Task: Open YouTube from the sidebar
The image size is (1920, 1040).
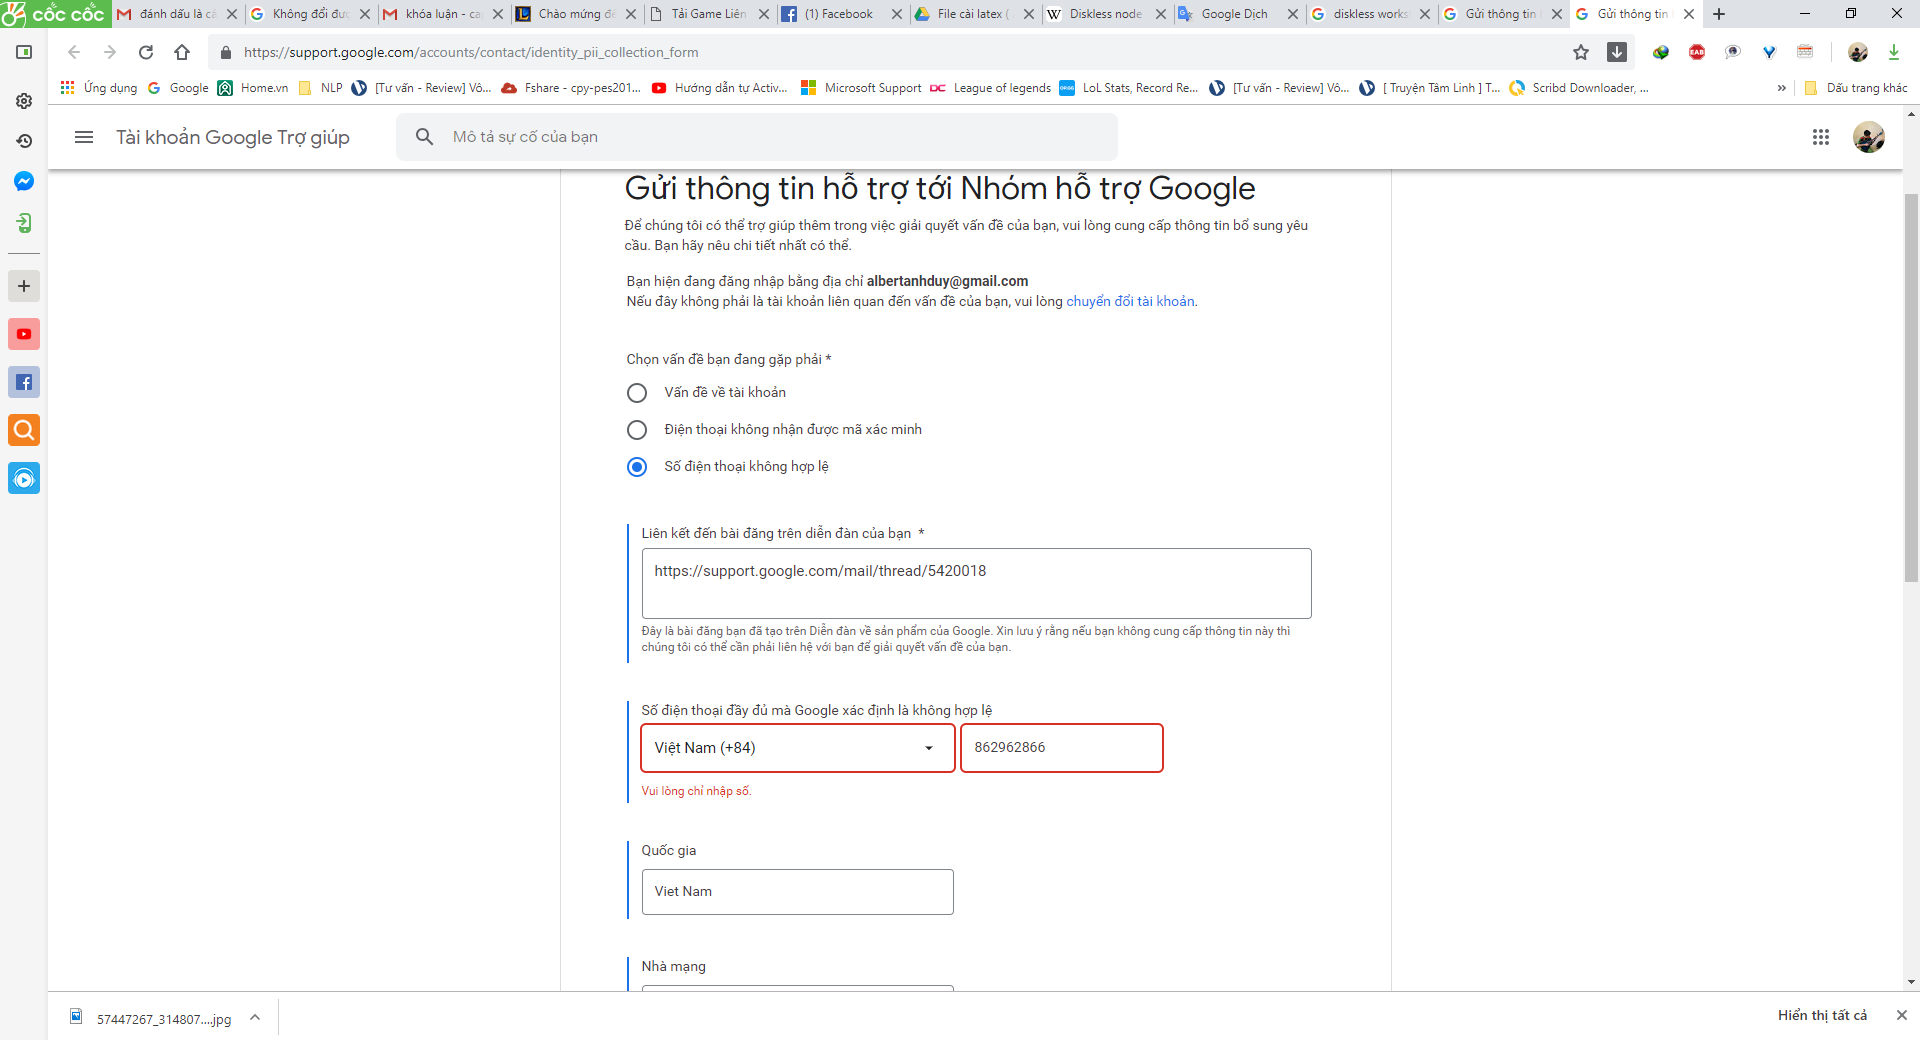Action: (x=24, y=334)
